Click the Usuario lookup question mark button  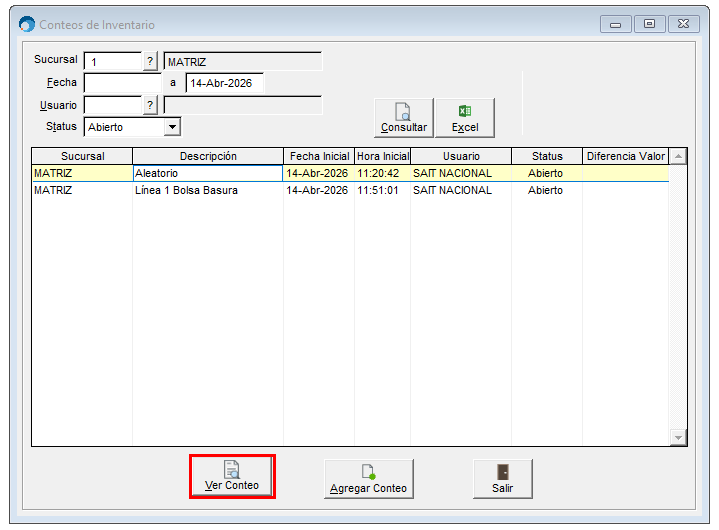pyautogui.click(x=151, y=105)
